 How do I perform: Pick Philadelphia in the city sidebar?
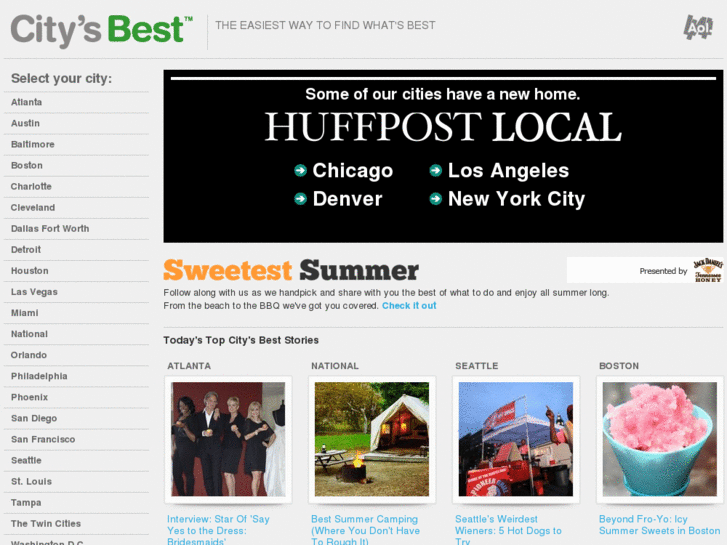[39, 376]
